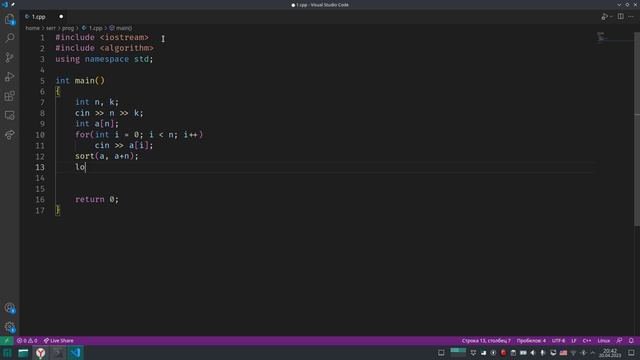
Task: Click line number 13 in the gutter
Action: point(40,167)
